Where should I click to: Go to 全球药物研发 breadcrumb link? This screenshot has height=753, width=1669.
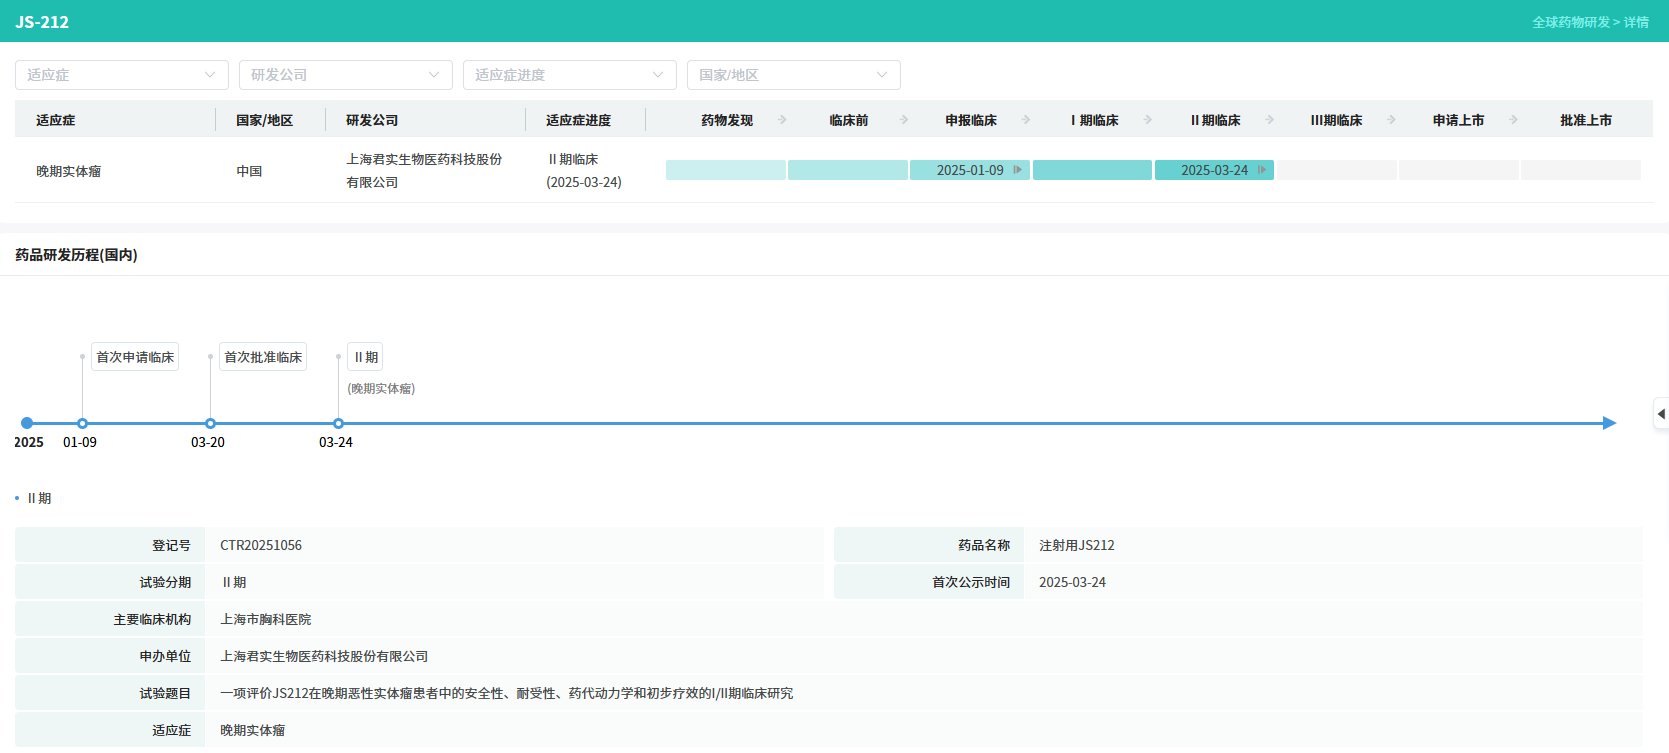[1570, 22]
